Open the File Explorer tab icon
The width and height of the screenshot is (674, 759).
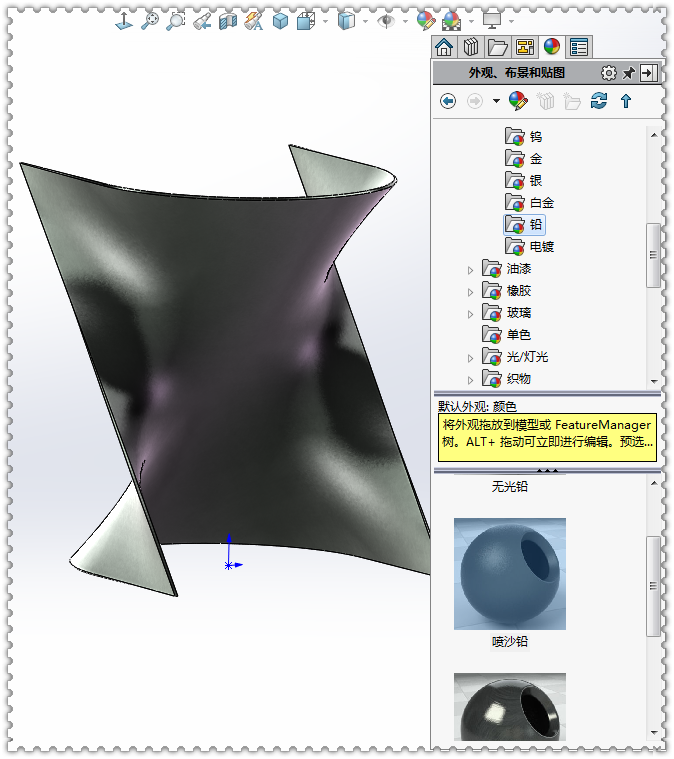pos(497,46)
